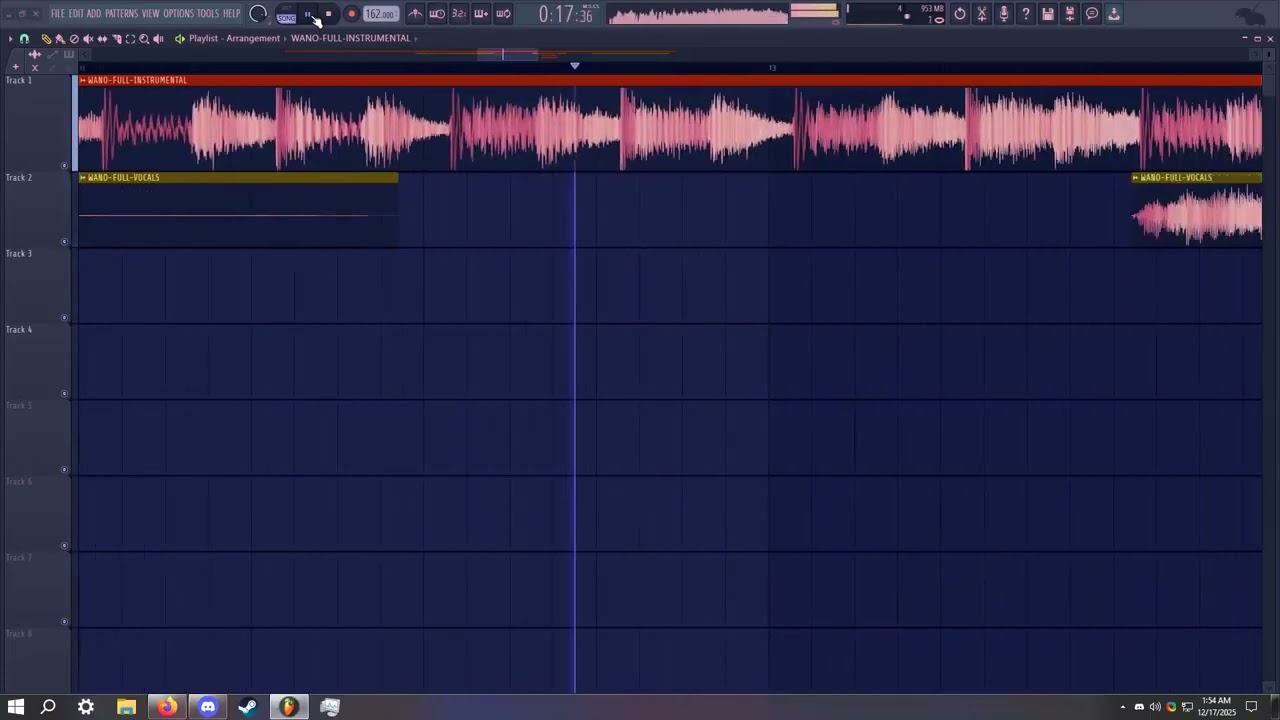Open the FILE menu
Image resolution: width=1280 pixels, height=720 pixels.
[58, 14]
